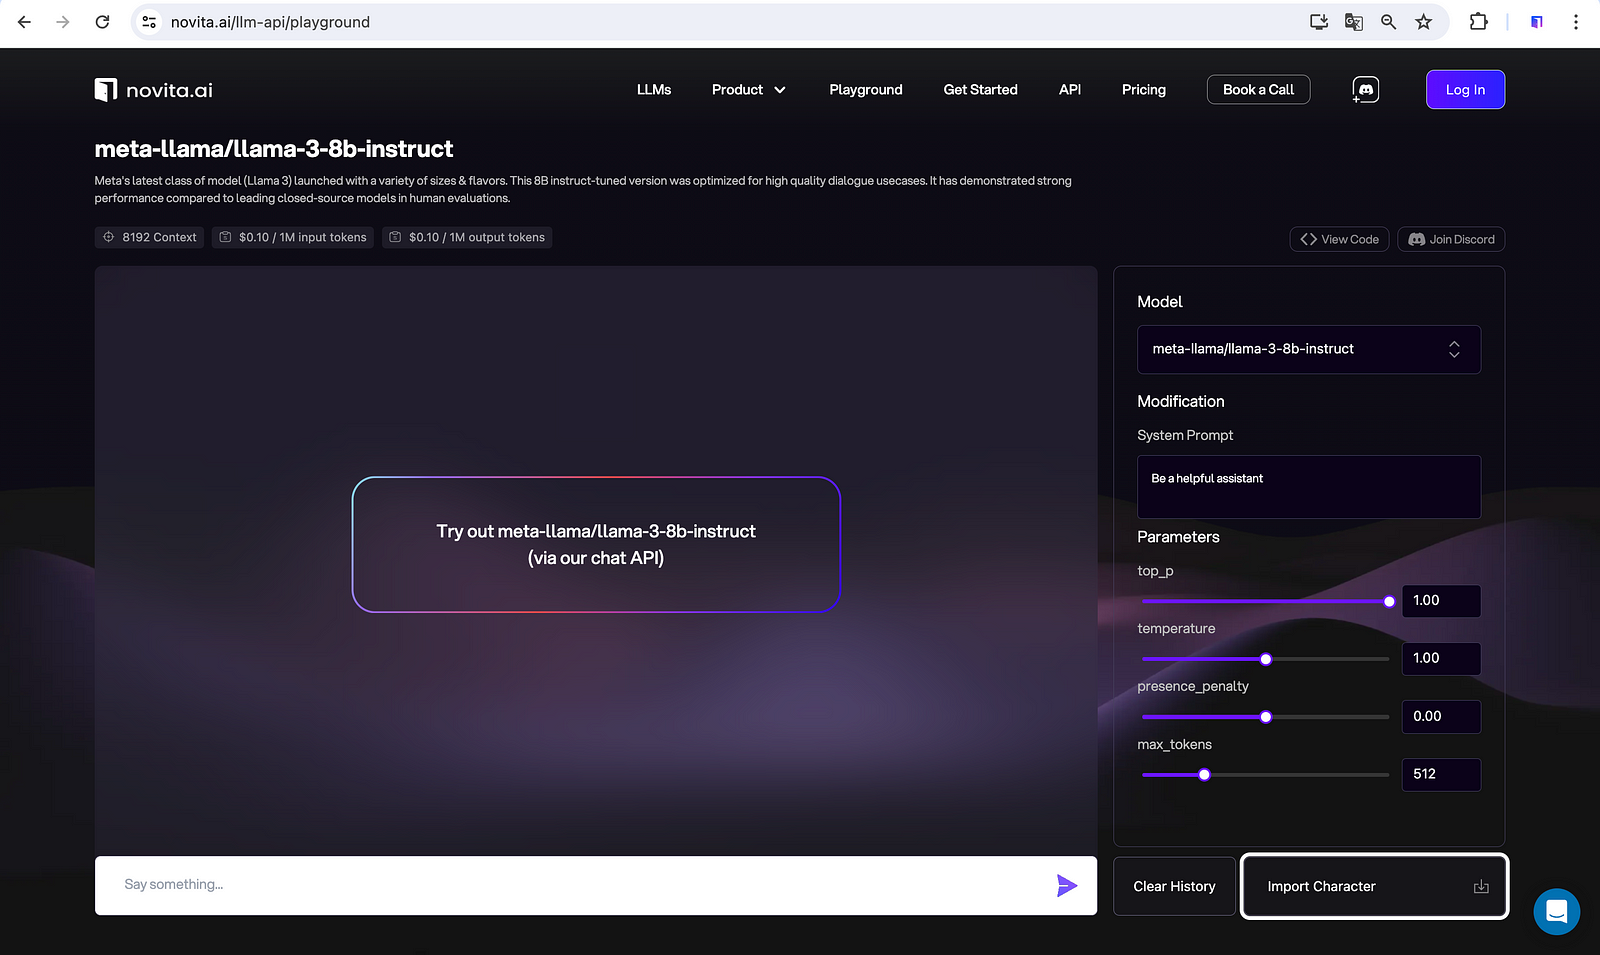Screen dimensions: 1600x955
Task: Open the Get Started page
Action: coord(981,90)
